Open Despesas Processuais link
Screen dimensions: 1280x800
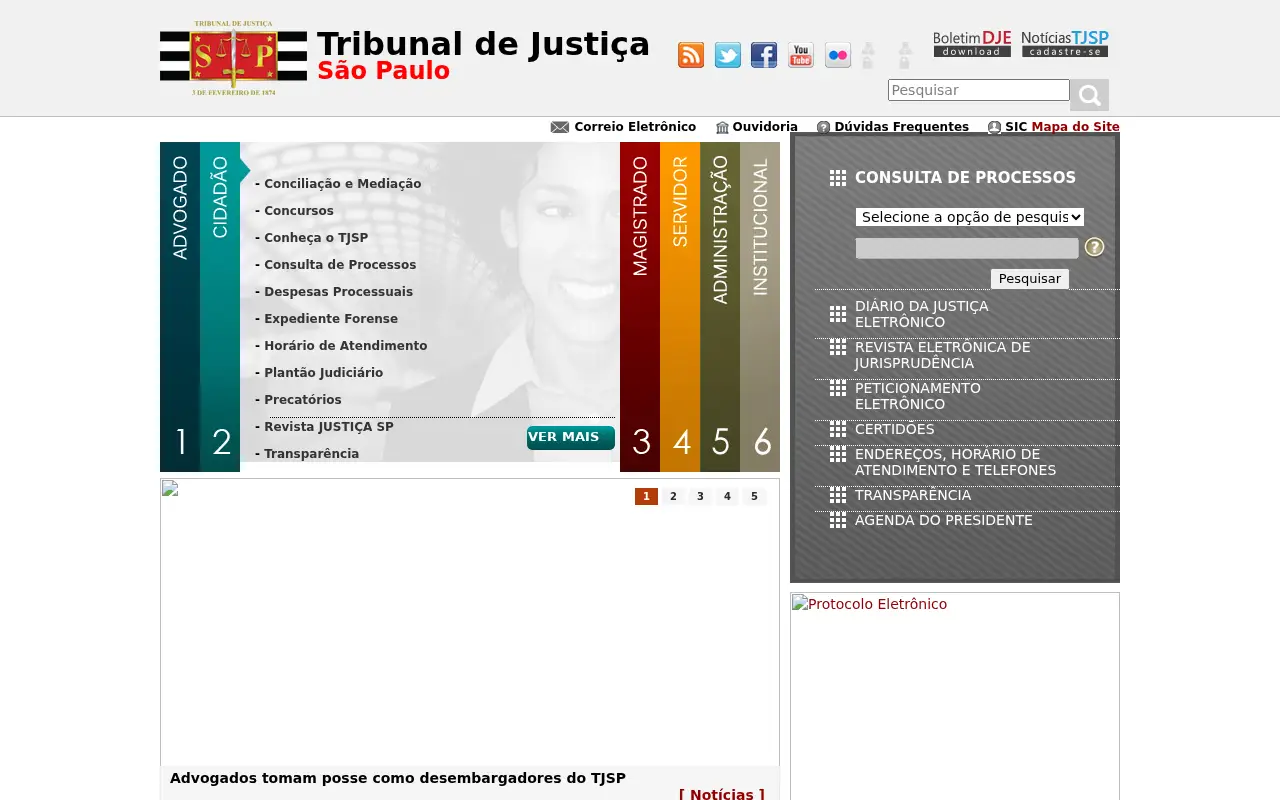click(x=338, y=292)
